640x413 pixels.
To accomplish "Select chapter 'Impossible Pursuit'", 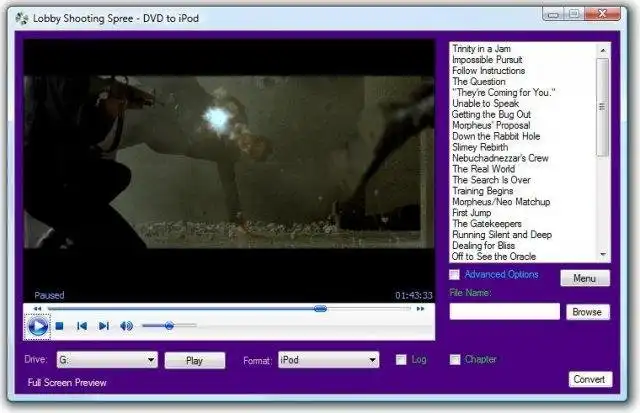I will [487, 60].
